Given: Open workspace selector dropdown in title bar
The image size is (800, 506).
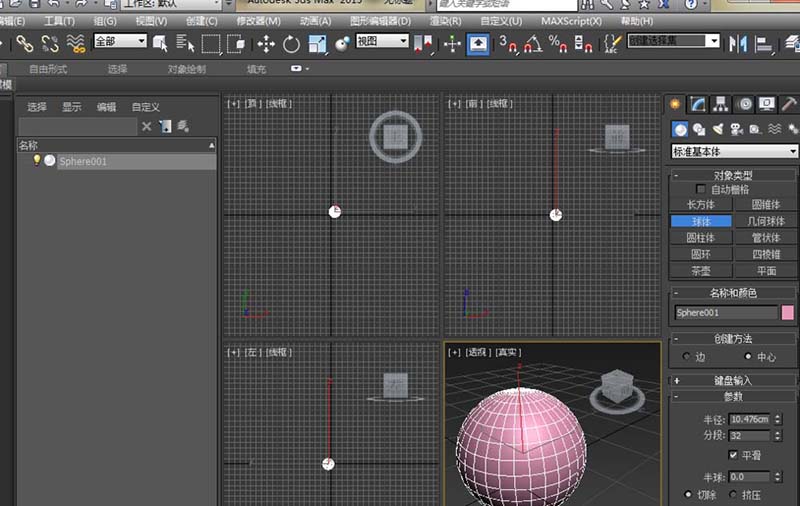Looking at the screenshot, I should pyautogui.click(x=171, y=4).
